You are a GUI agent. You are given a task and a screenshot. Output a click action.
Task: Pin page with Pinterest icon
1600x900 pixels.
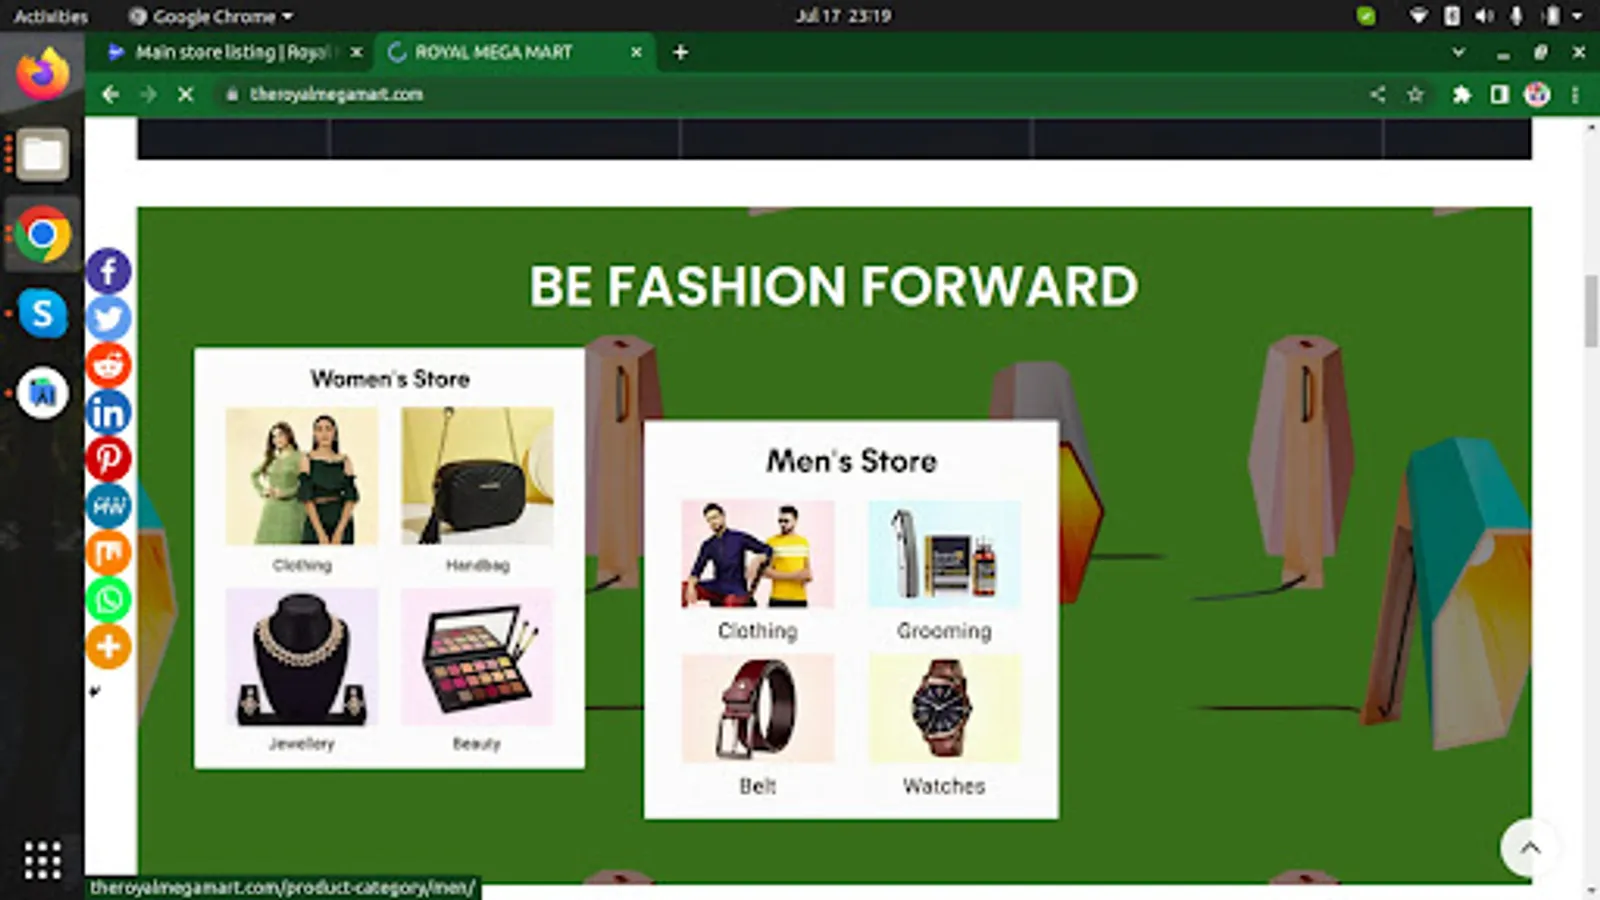click(108, 459)
